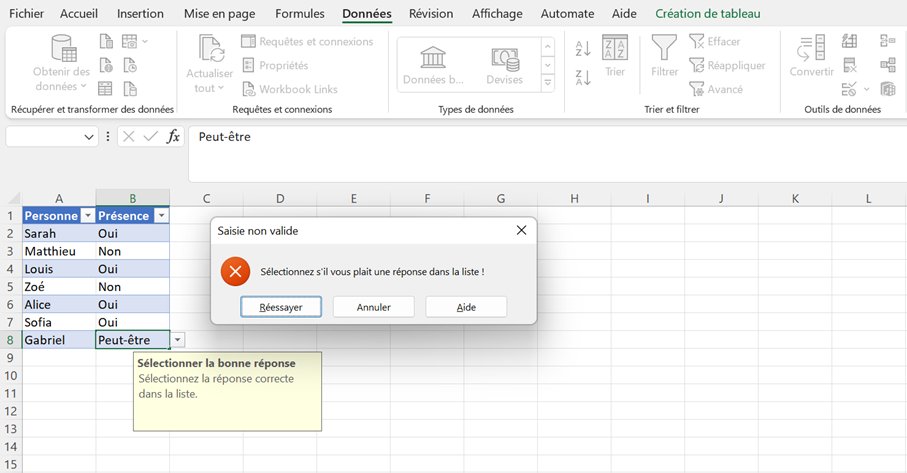Click the Actualiser tout refresh icon
Image resolution: width=907 pixels, height=473 pixels.
coord(211,49)
